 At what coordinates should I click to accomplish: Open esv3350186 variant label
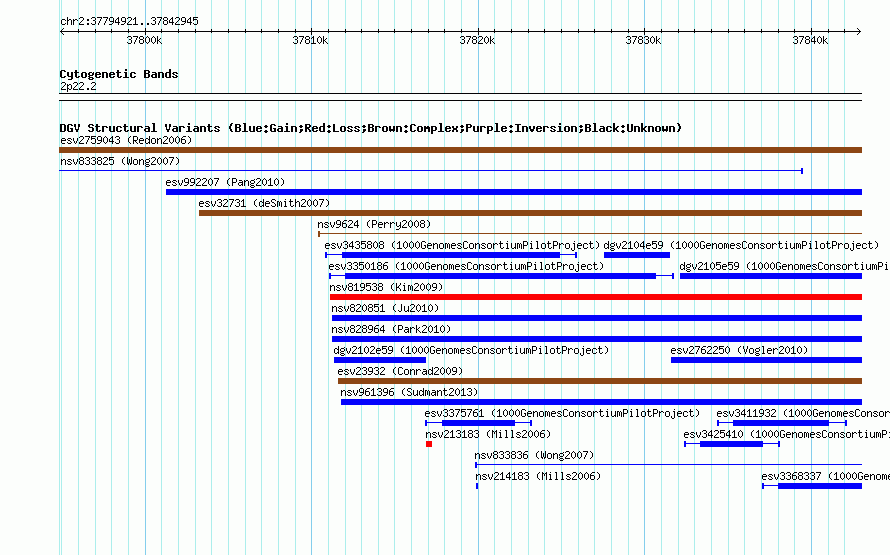466,266
